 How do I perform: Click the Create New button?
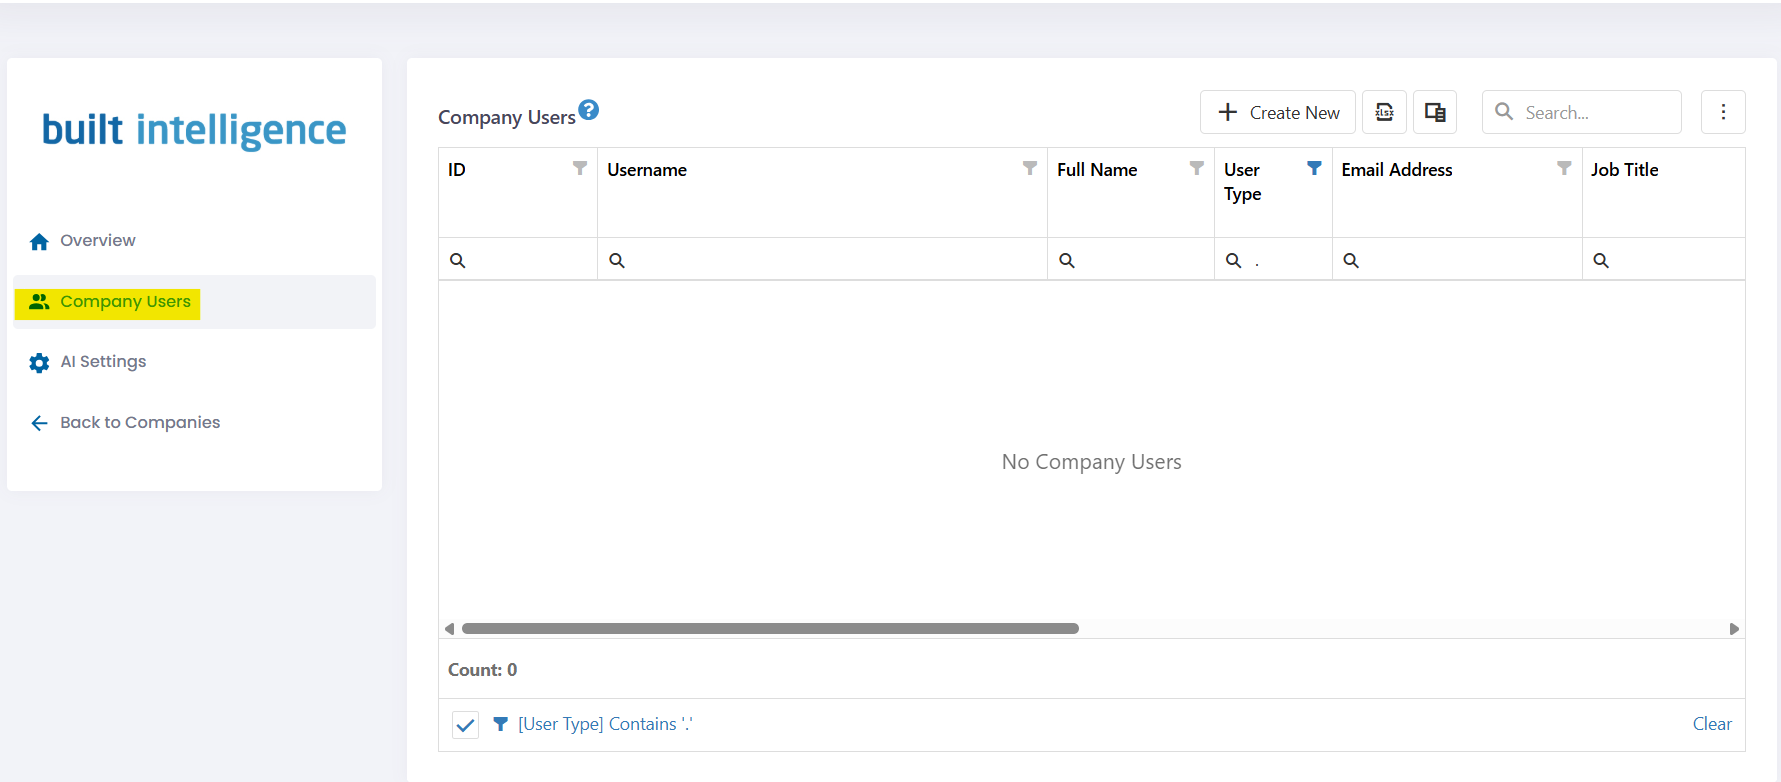(x=1278, y=112)
